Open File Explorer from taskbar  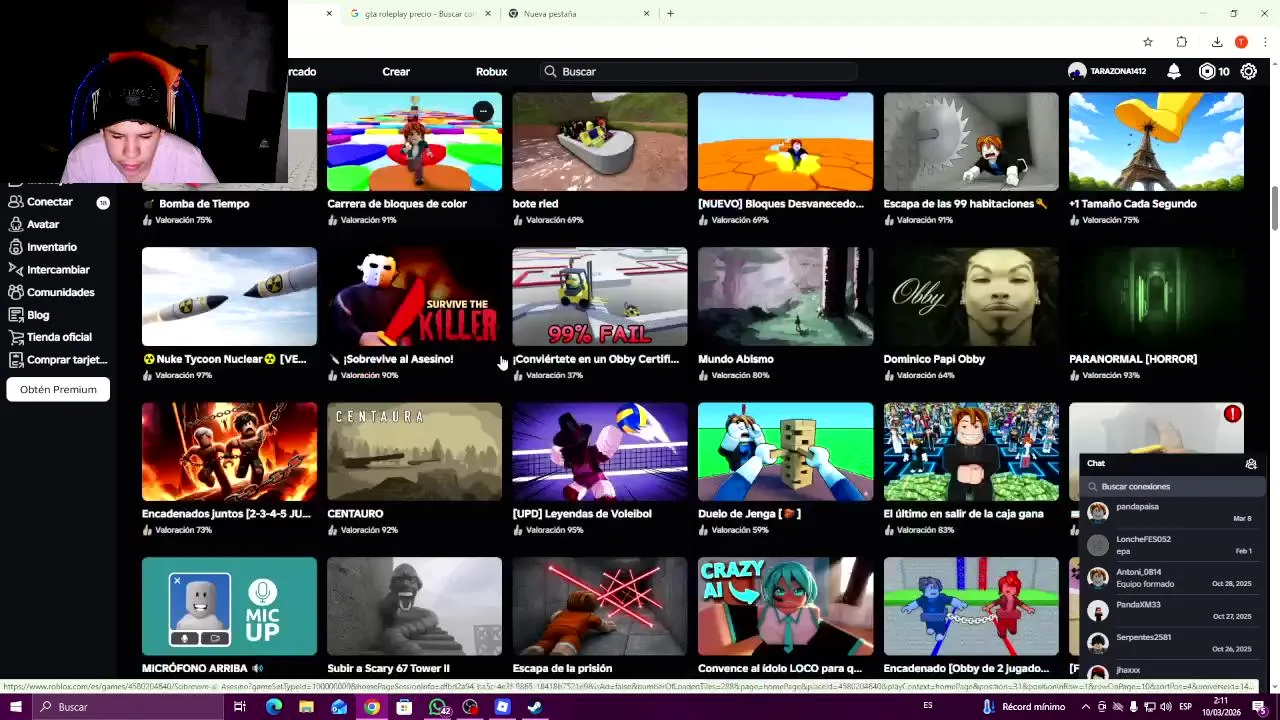coord(306,707)
